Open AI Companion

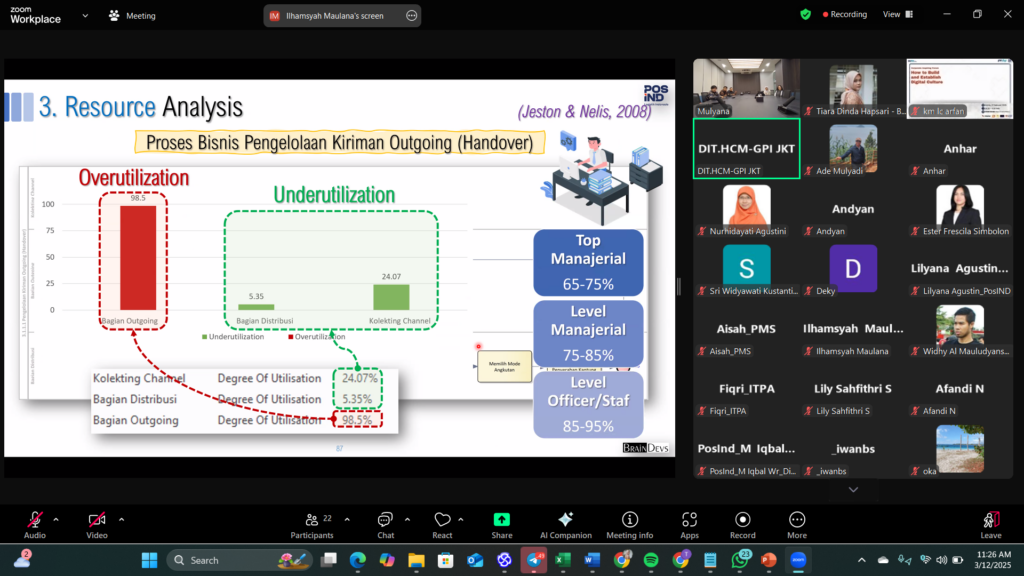(x=565, y=524)
